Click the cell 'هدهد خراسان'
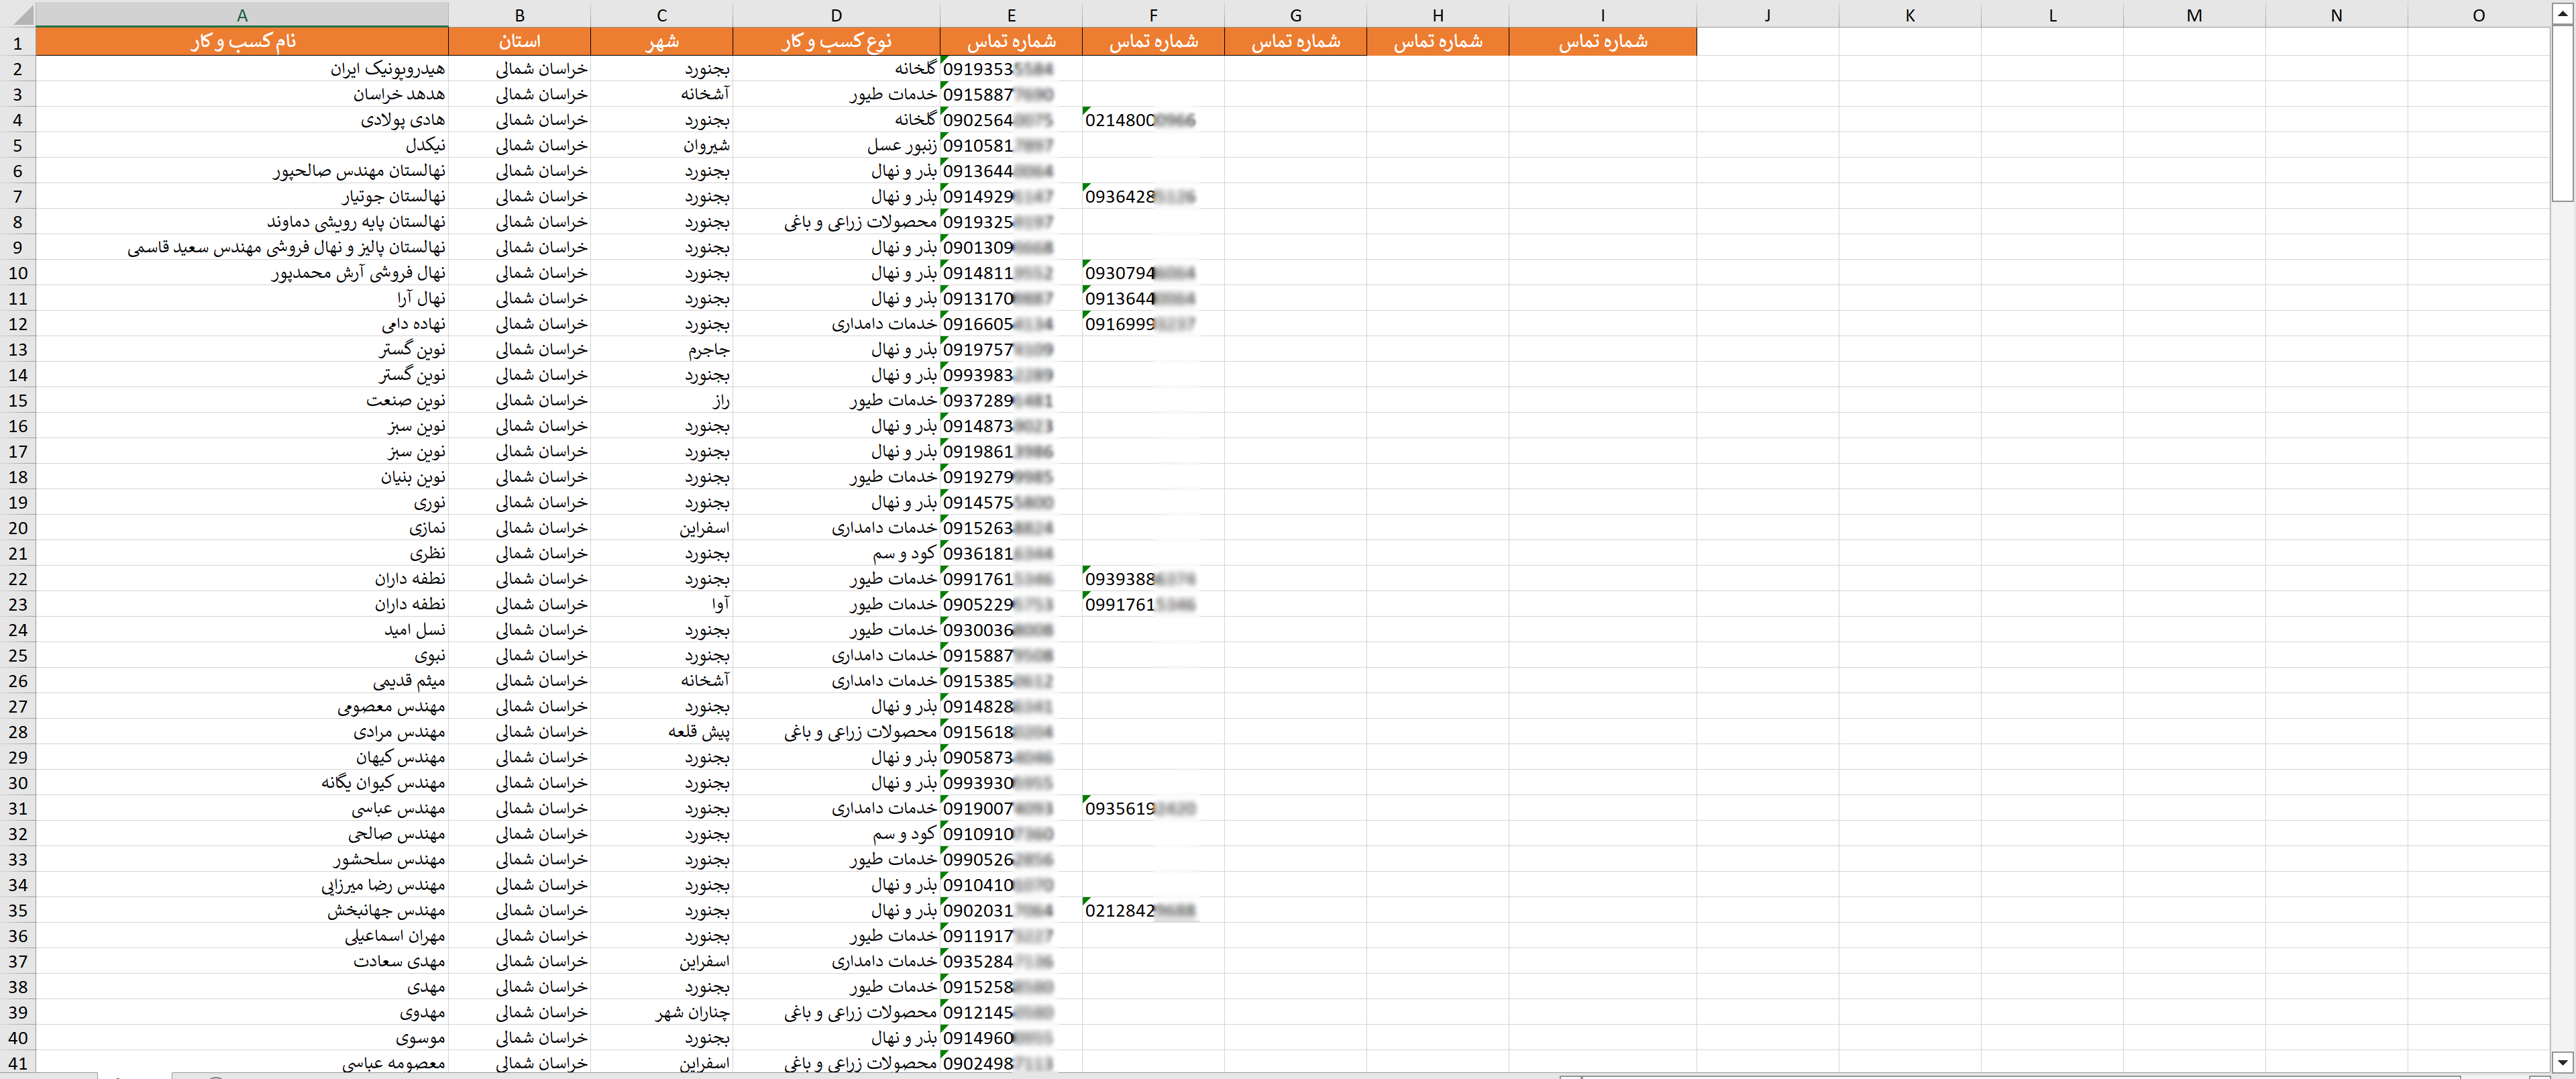Viewport: 2576px width, 1079px height. coord(242,94)
